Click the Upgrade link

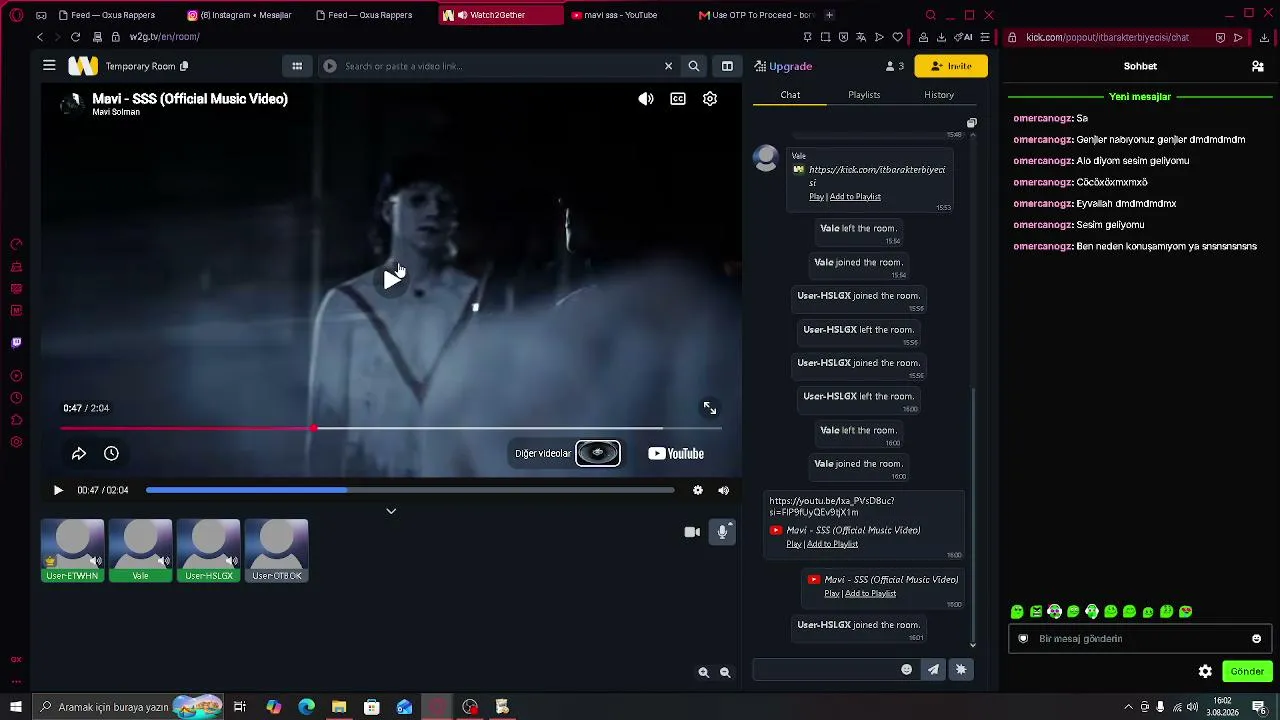click(x=783, y=66)
